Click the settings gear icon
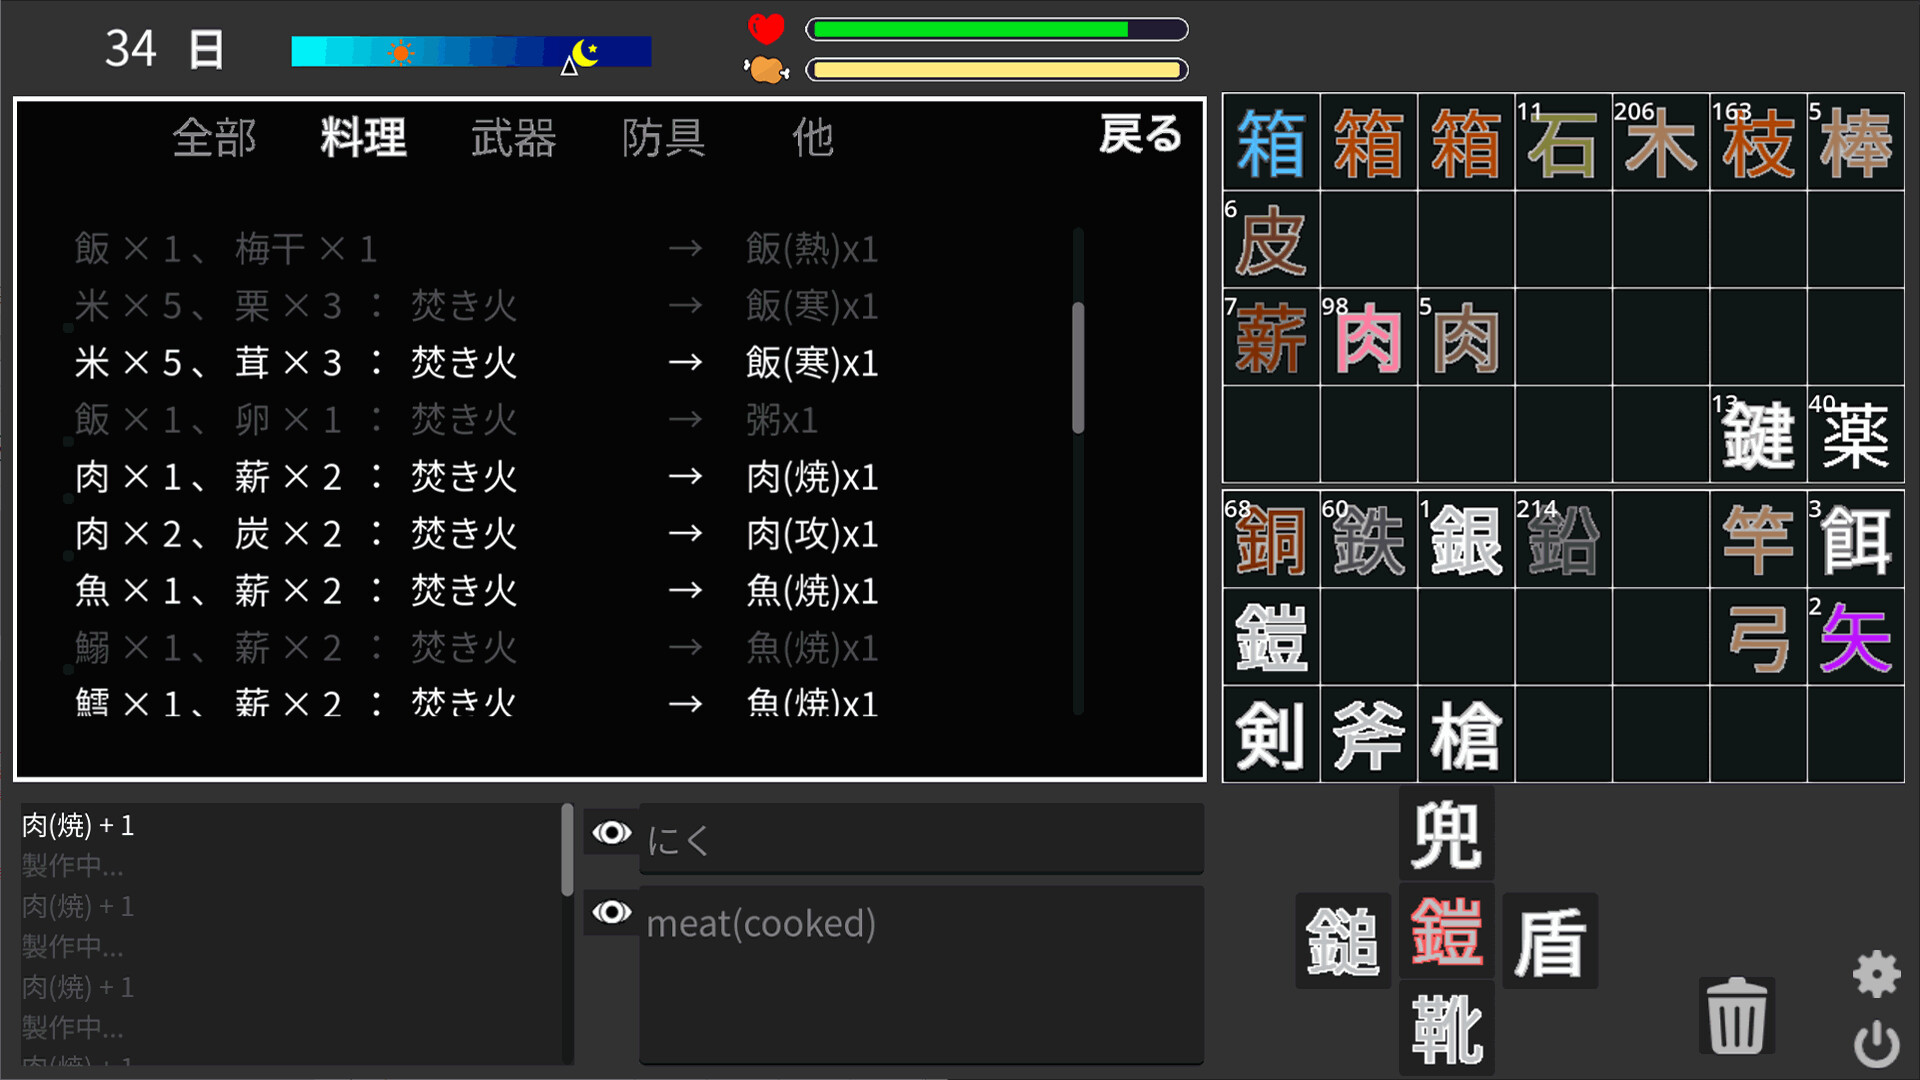The height and width of the screenshot is (1080, 1920). pos(1877,972)
